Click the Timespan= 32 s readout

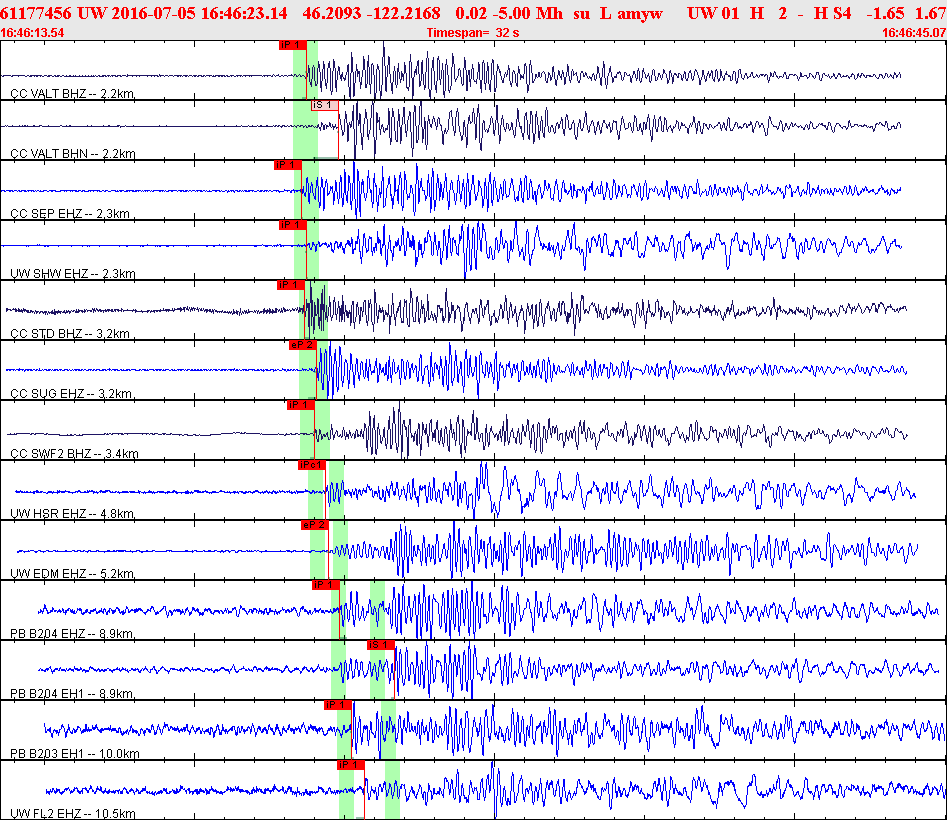point(473,33)
